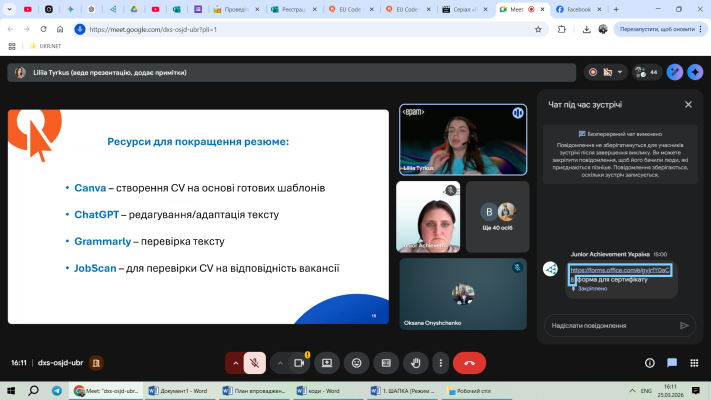The image size is (711, 400).
Task: Reload the Meet page
Action: click(43, 29)
